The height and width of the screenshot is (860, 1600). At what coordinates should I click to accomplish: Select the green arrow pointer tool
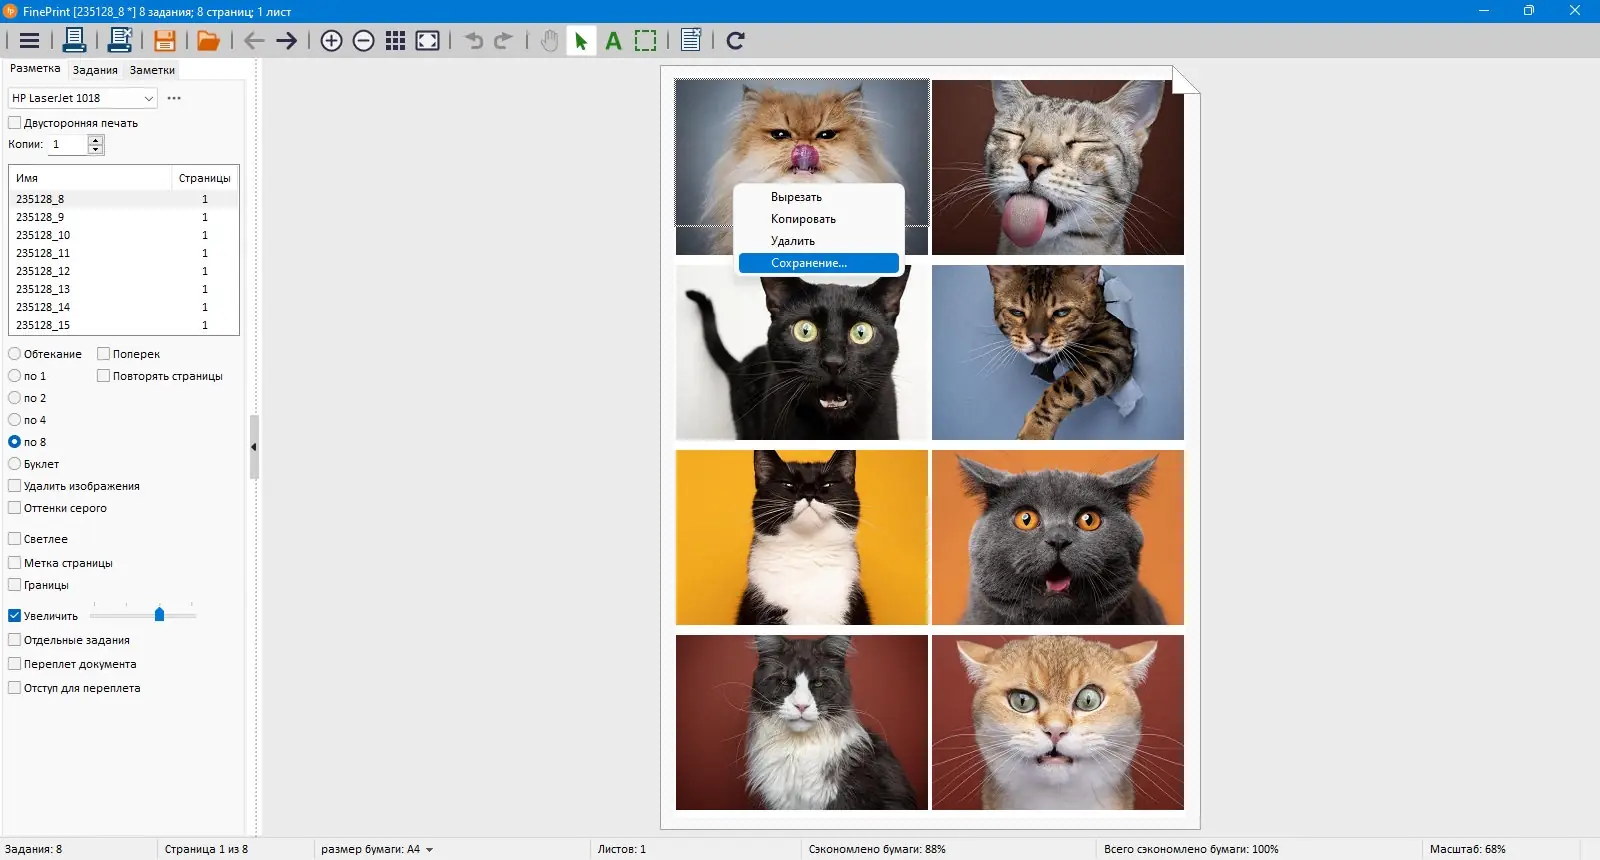[x=581, y=41]
